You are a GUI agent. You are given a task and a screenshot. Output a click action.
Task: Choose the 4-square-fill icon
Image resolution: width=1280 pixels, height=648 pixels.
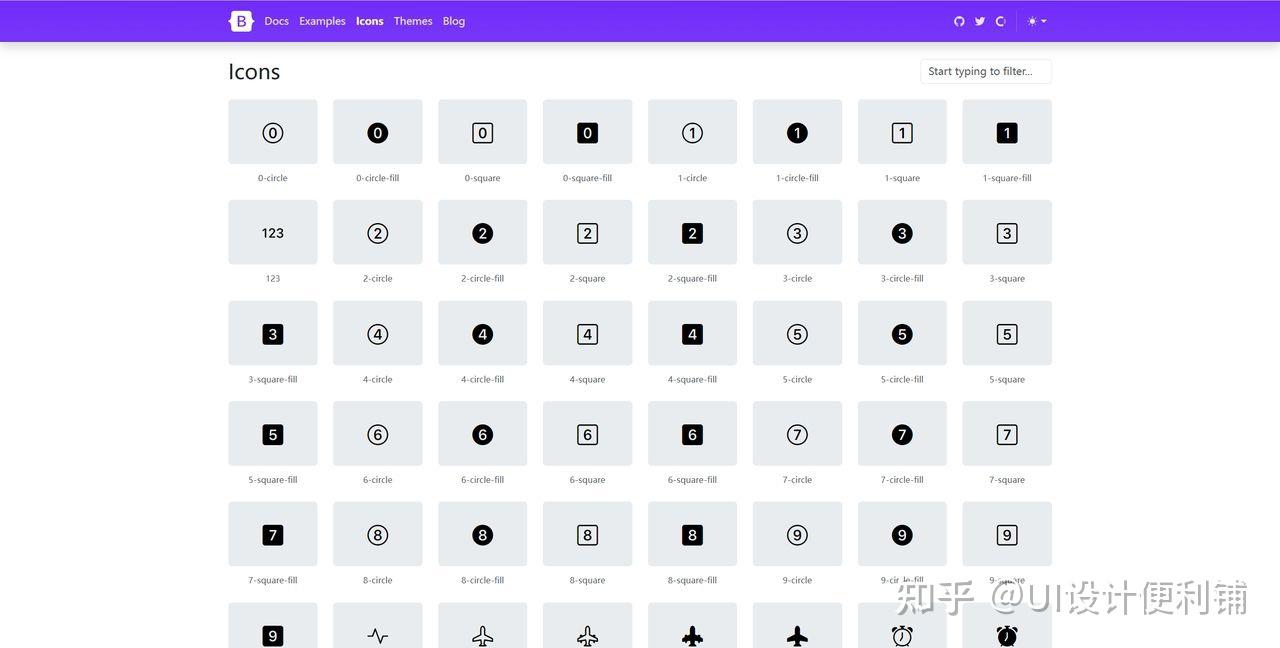693,333
